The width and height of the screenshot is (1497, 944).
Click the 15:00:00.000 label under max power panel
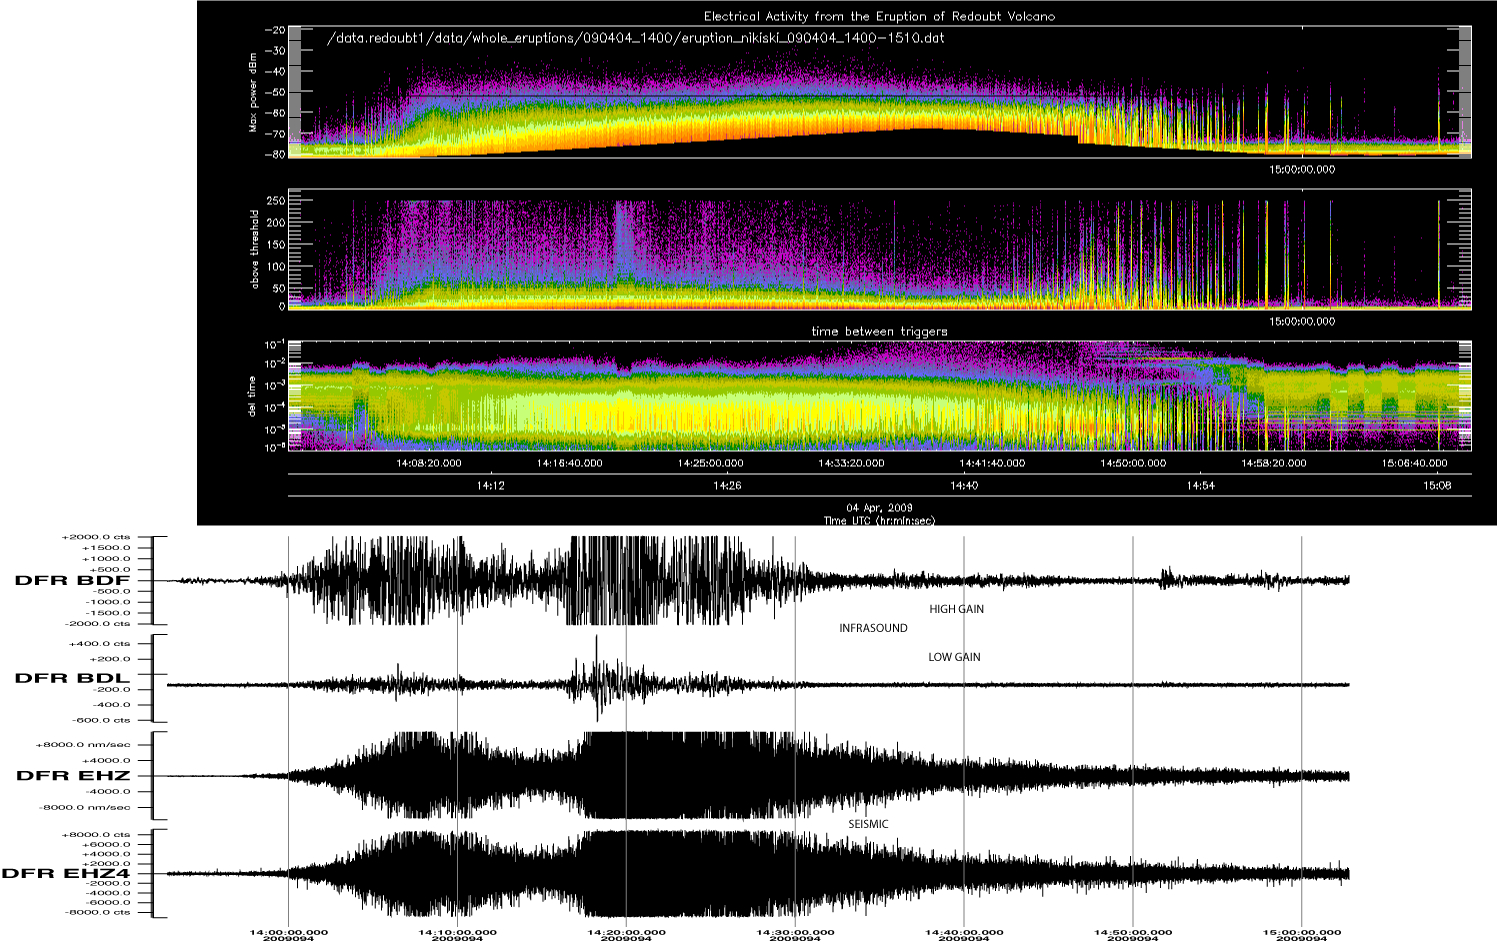tap(1302, 170)
